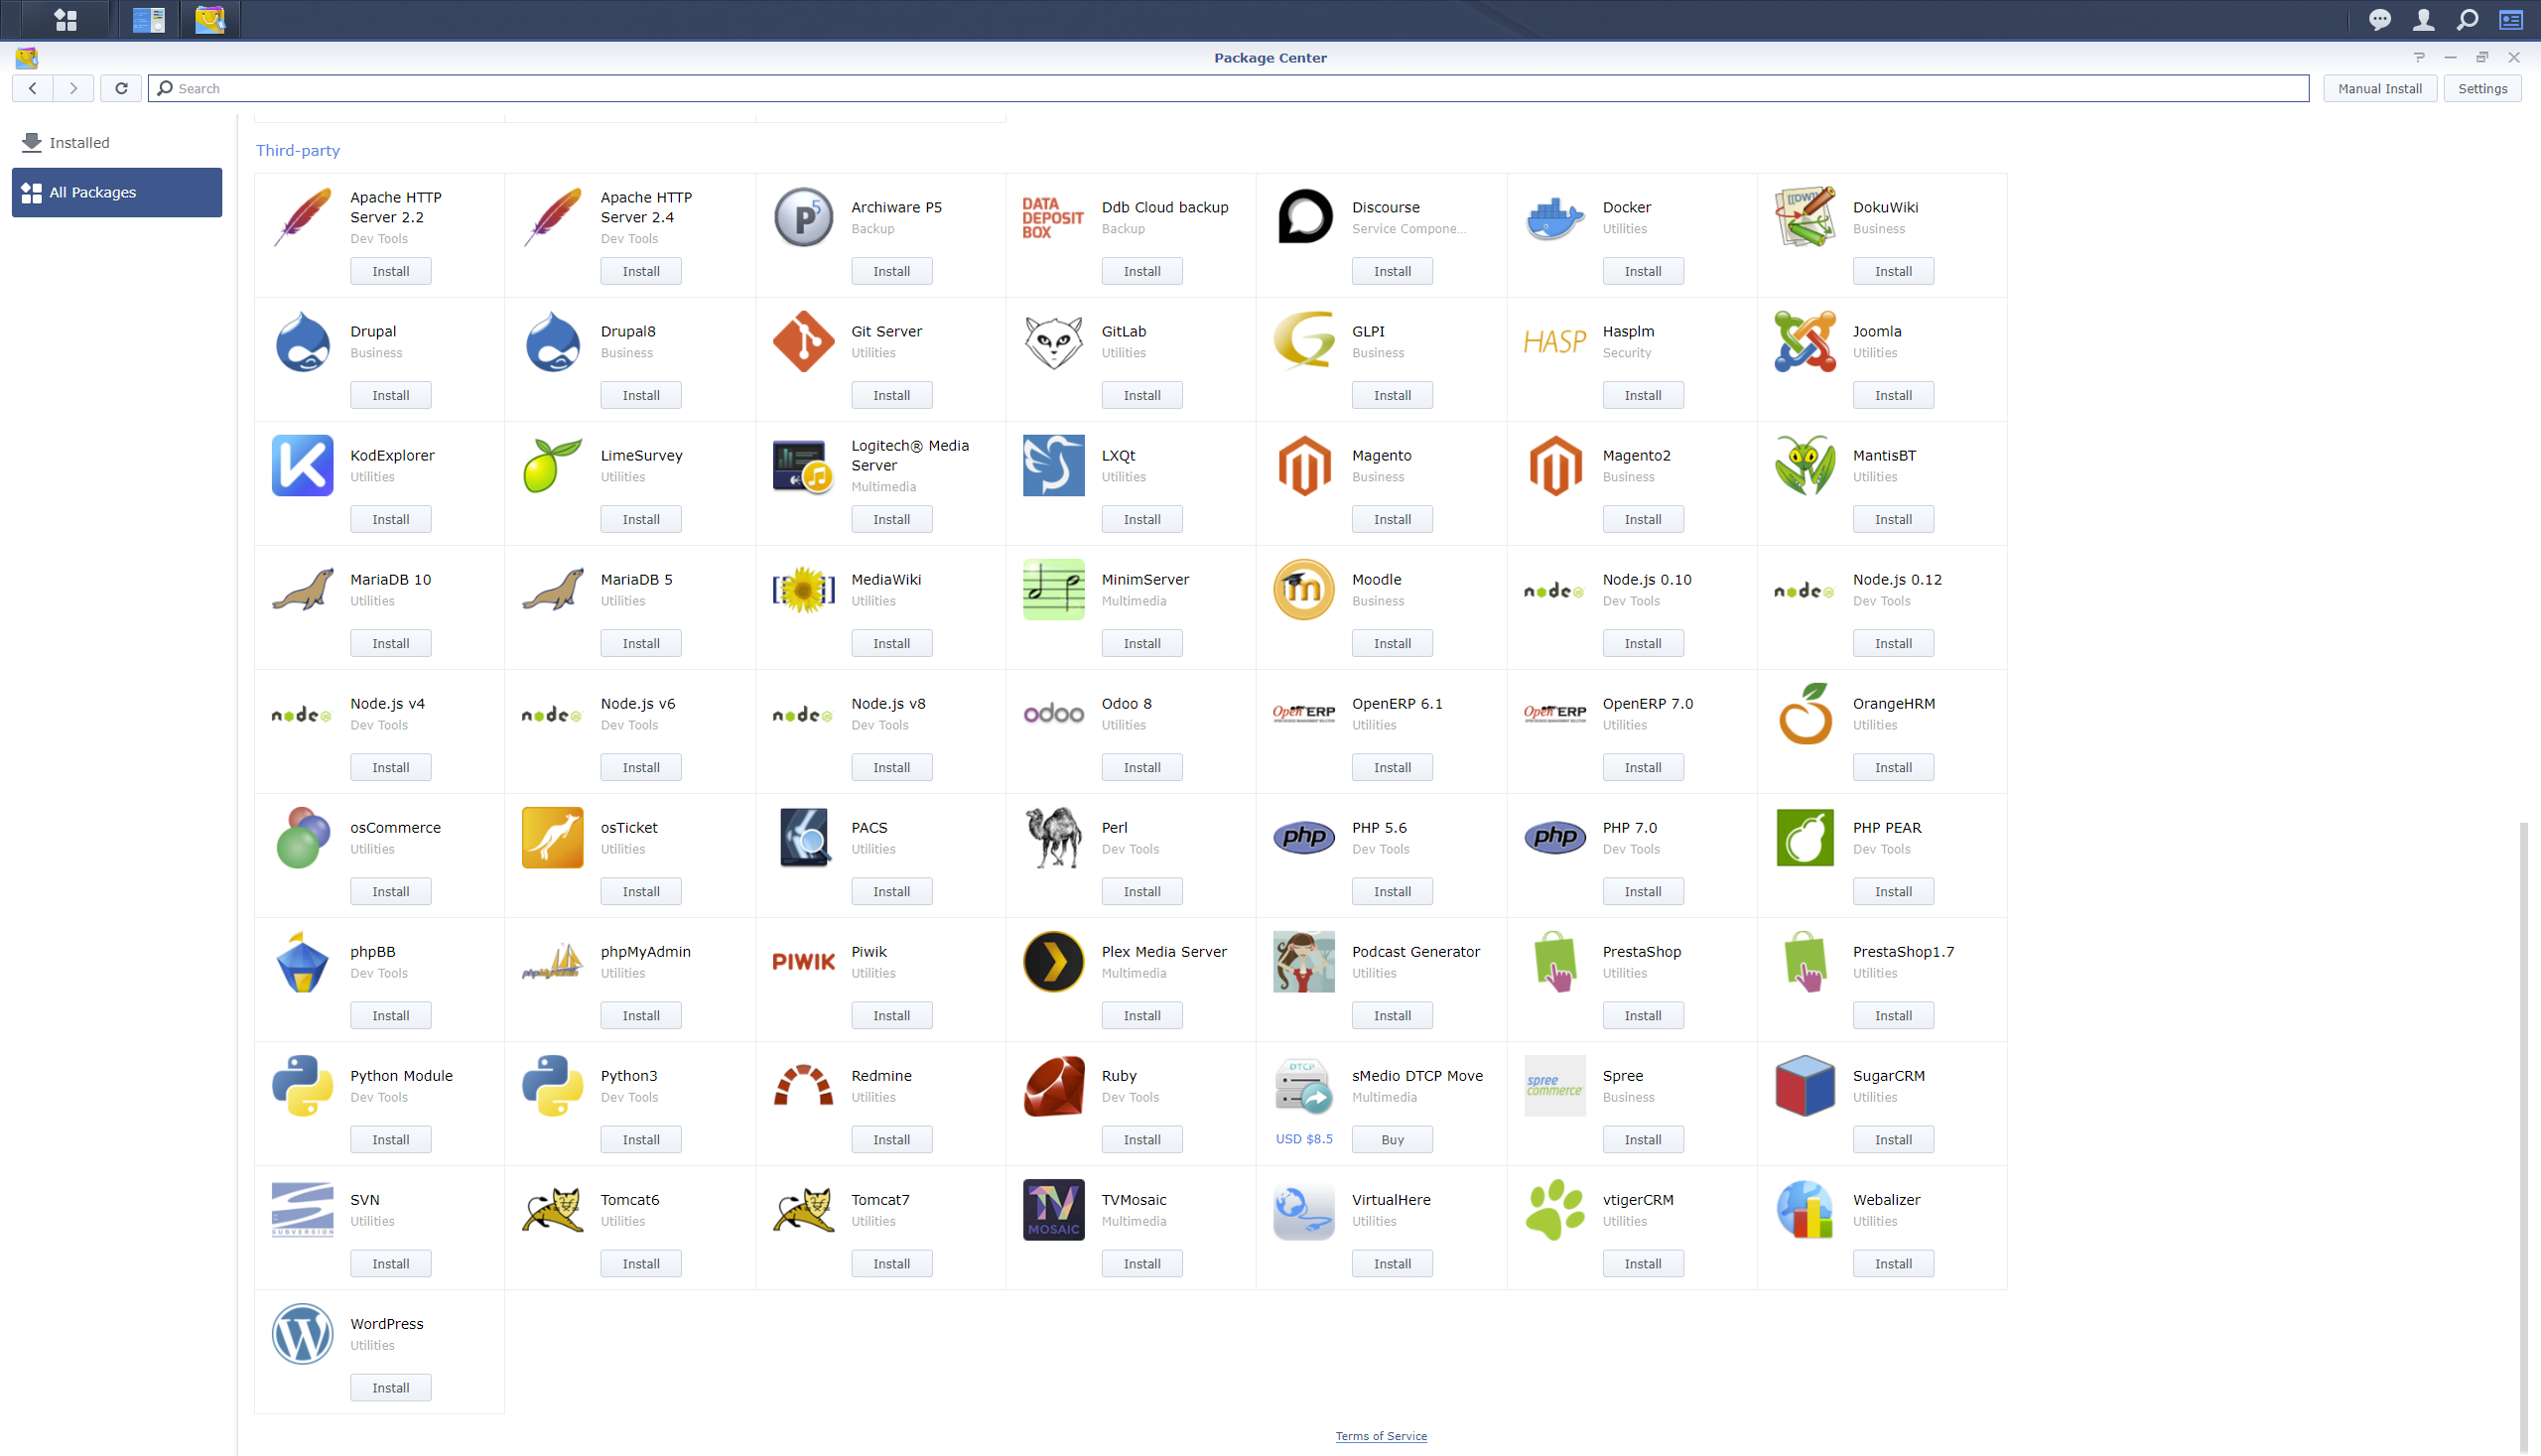Click the taskbar search magnifier icon
Viewport: 2541px width, 1456px height.
pyautogui.click(x=2467, y=19)
